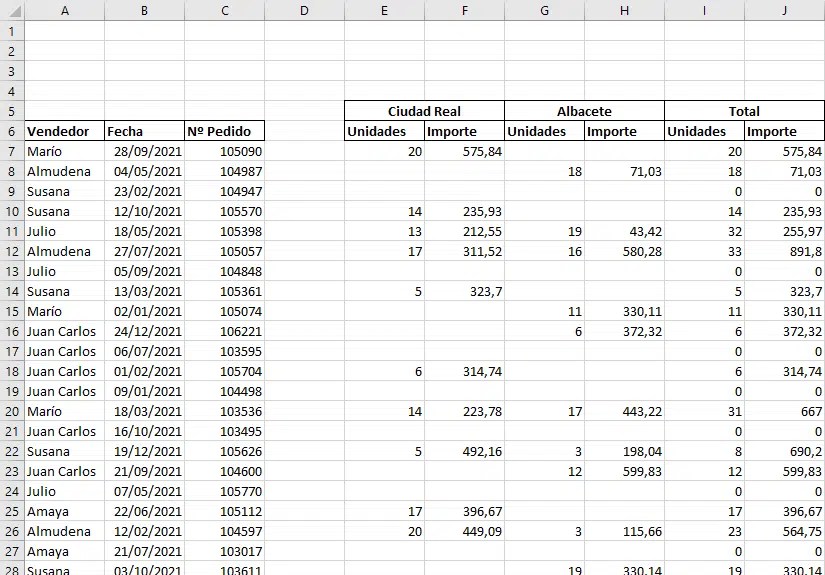Select the value 443,22
Screen dimensions: 825x575
625,411
